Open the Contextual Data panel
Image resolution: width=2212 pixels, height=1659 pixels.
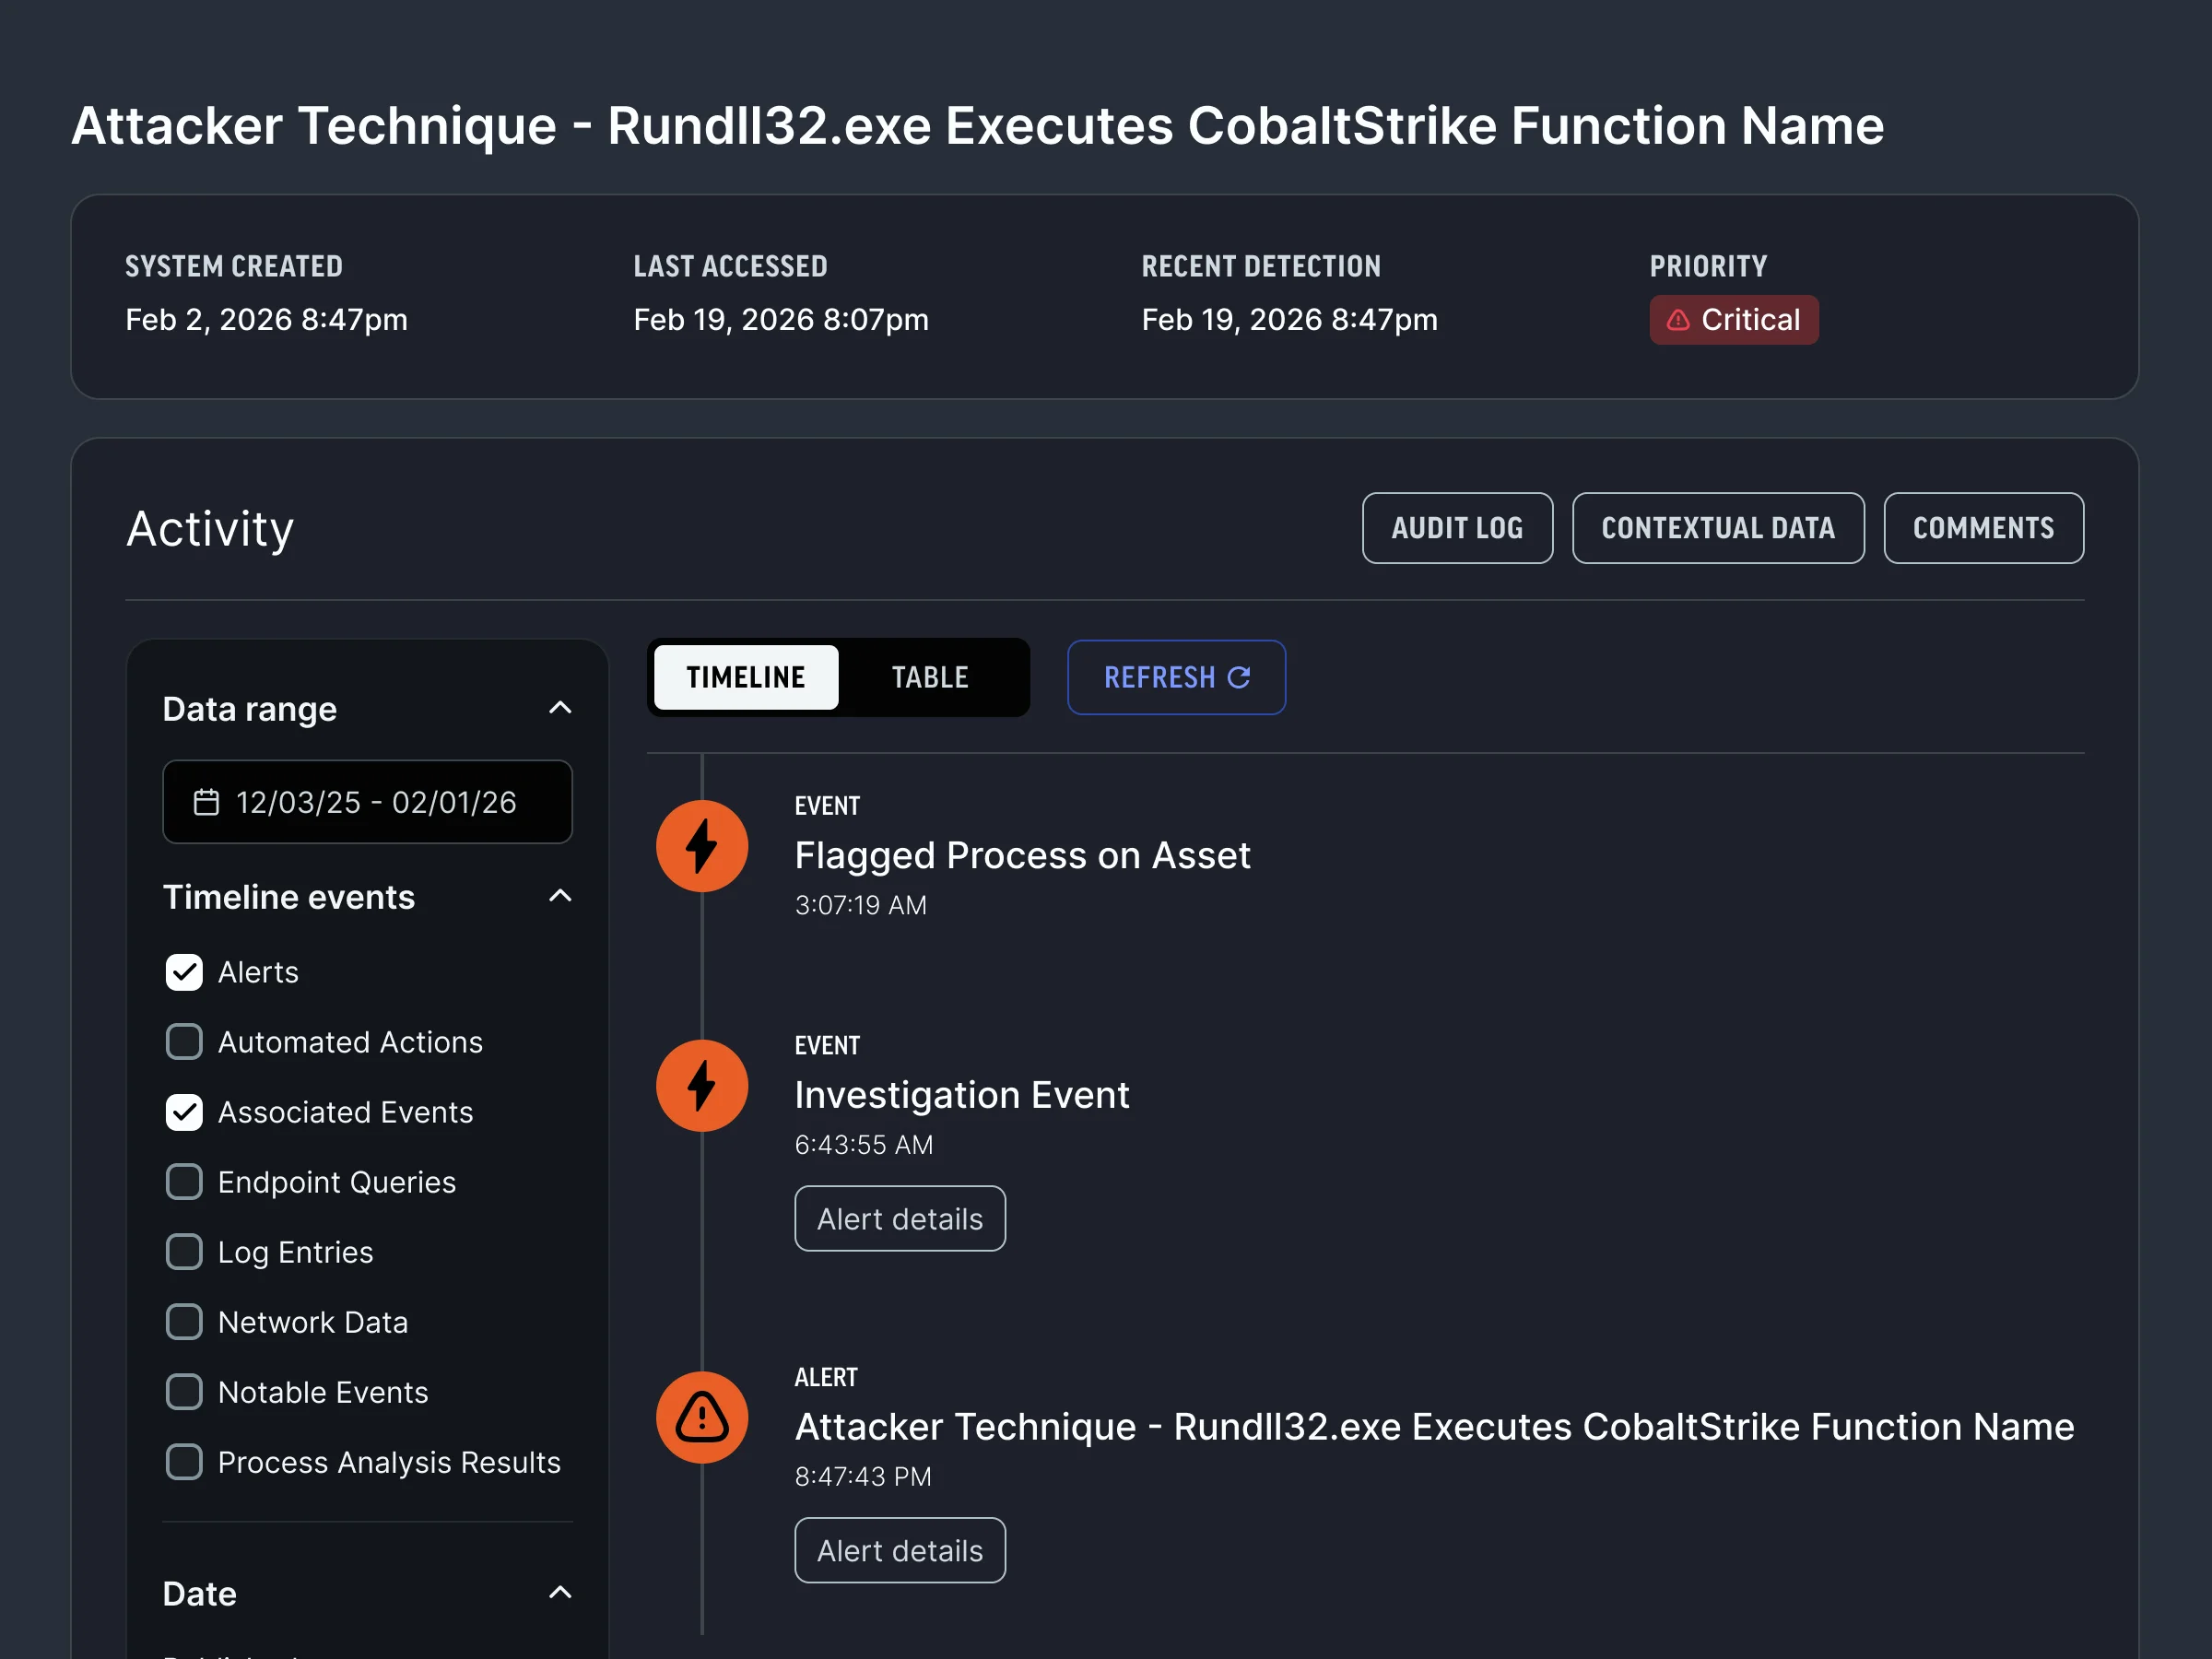1718,528
